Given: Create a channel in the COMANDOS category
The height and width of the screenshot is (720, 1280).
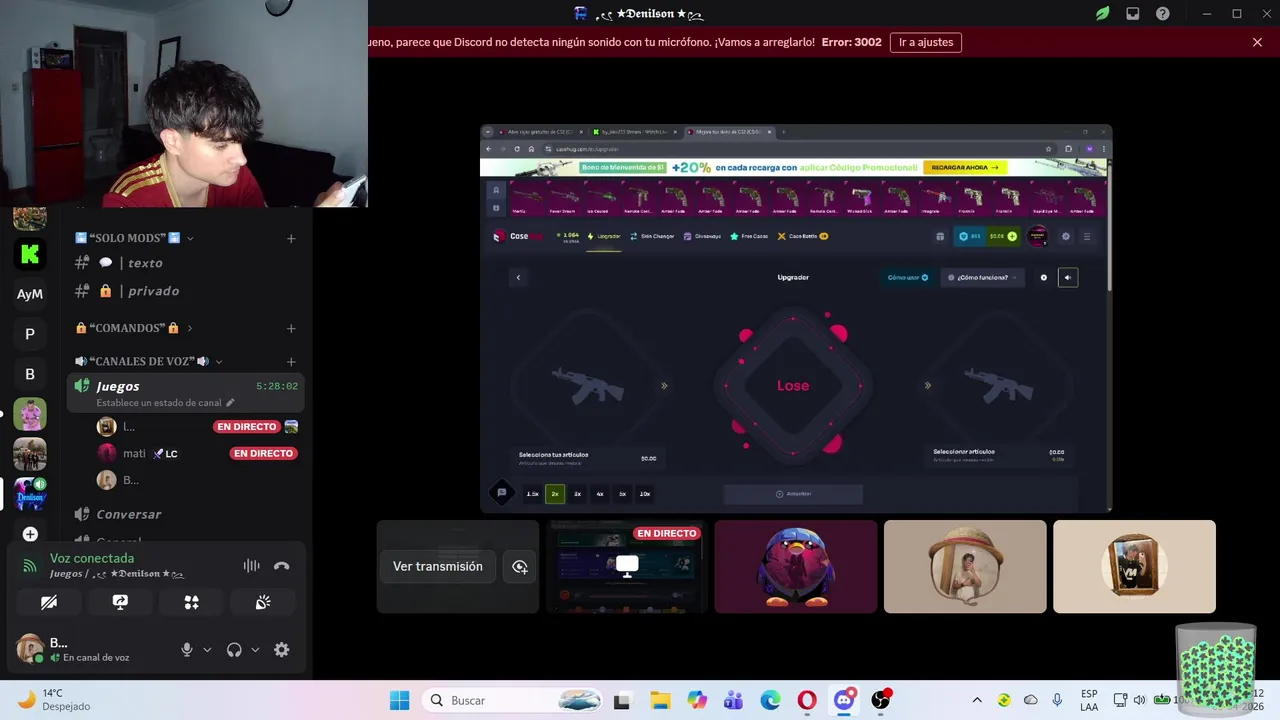Looking at the screenshot, I should (291, 328).
